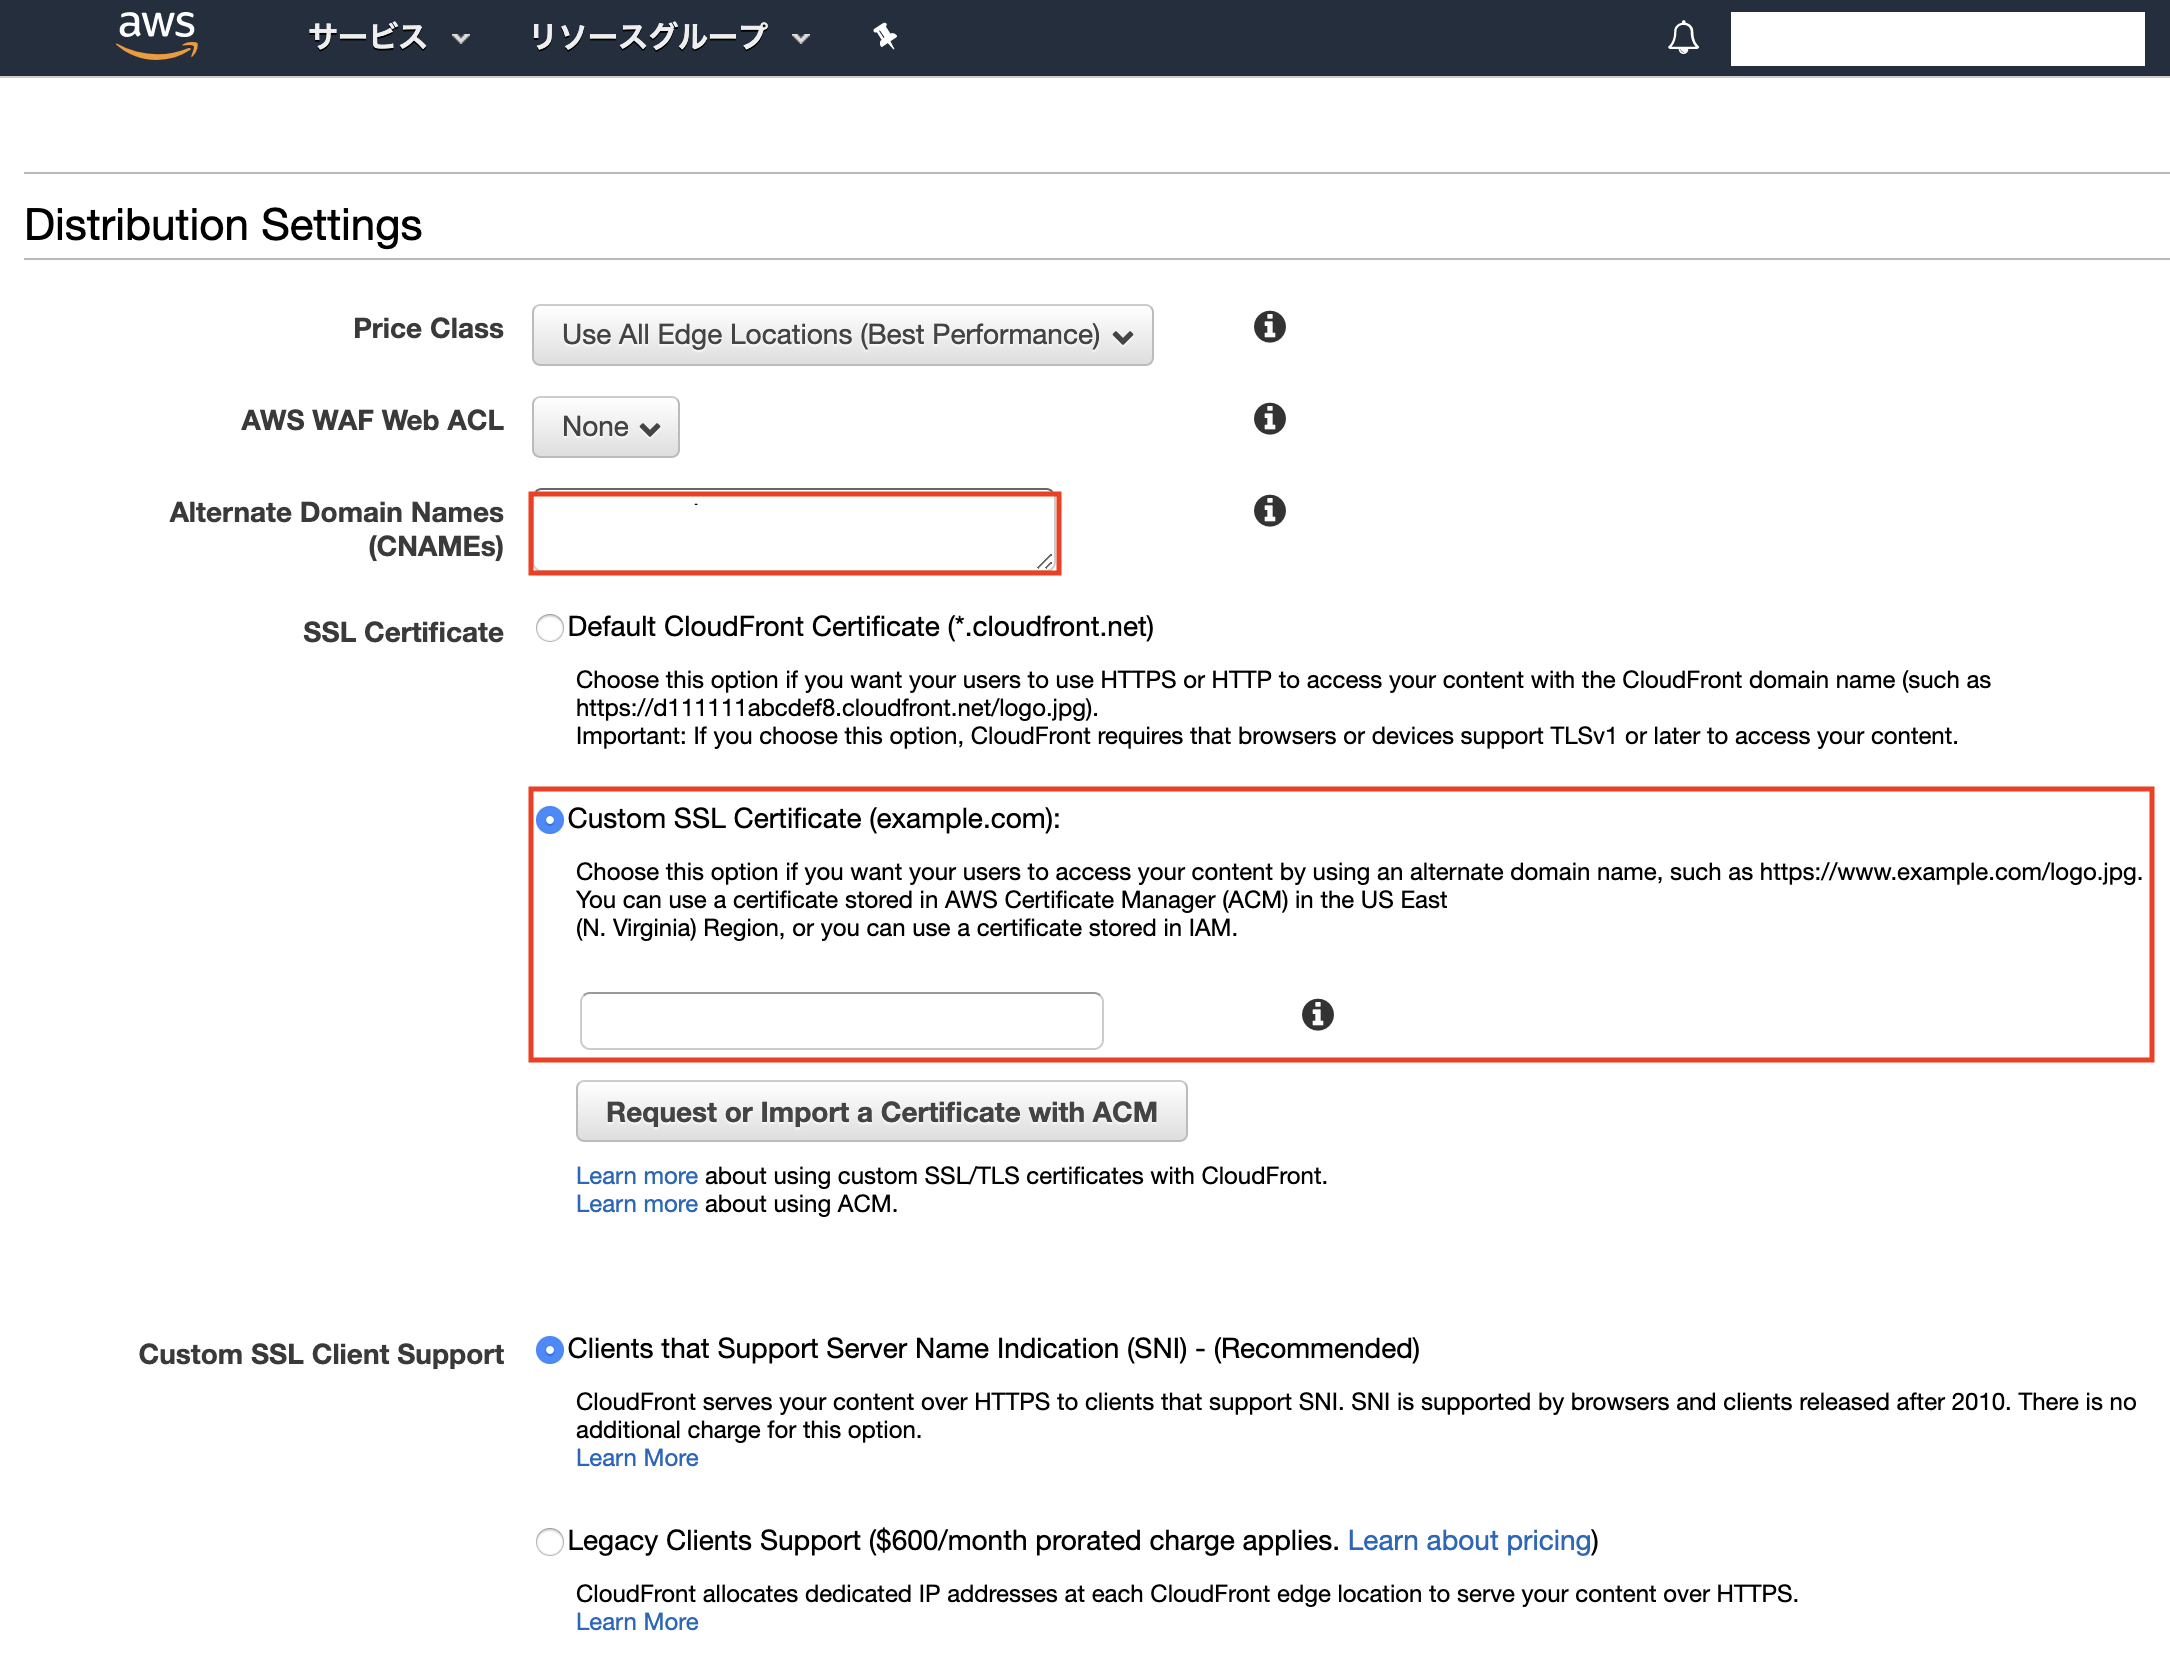Viewport: 2170px width, 1674px height.
Task: Open the Price Class dropdown
Action: [842, 335]
